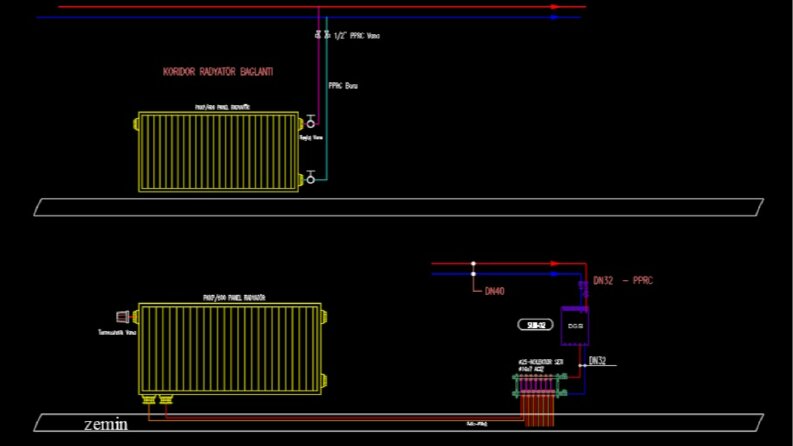793x446 pixels.
Task: Select the upper yellow panel radiator
Action: (218, 152)
